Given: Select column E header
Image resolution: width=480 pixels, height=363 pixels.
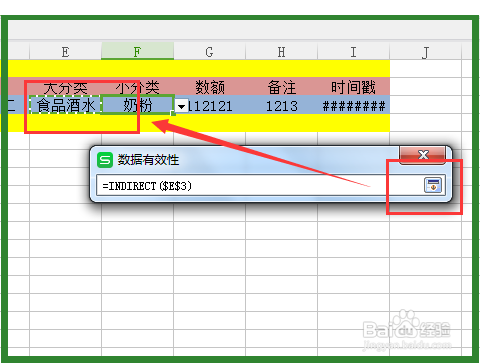Looking at the screenshot, I should point(65,51).
